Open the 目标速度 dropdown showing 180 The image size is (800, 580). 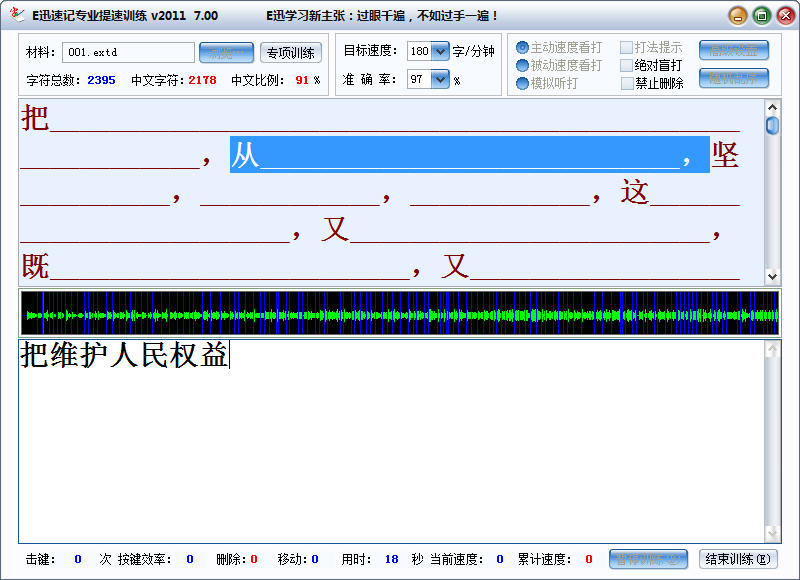440,51
